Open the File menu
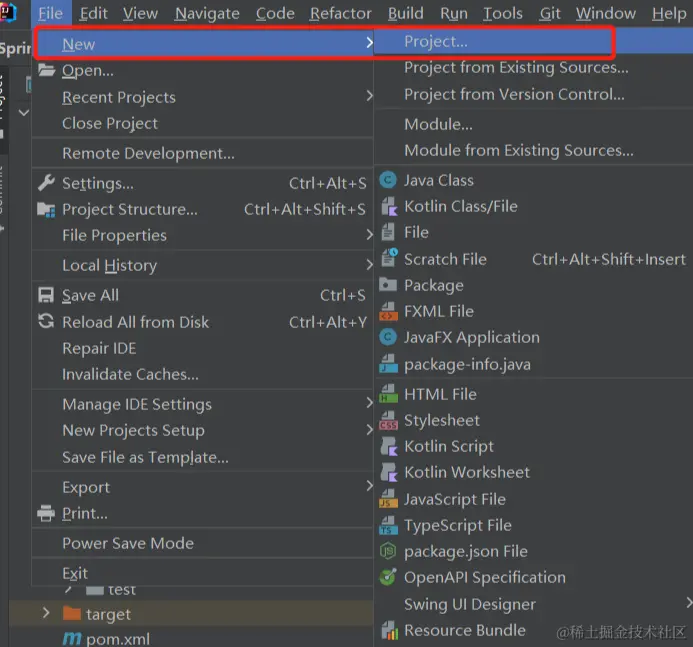The width and height of the screenshot is (693, 647). click(x=50, y=14)
